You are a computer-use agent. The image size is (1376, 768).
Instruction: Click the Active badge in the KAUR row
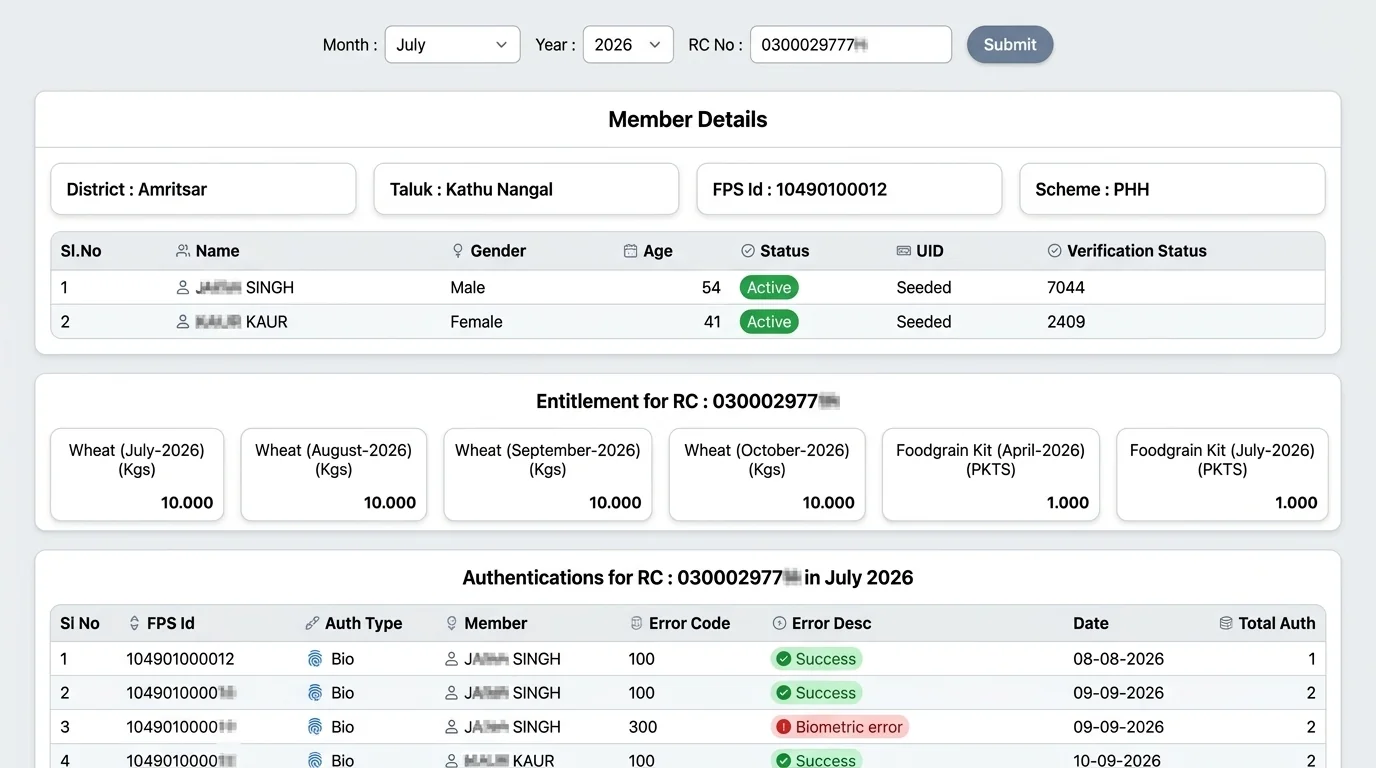(x=769, y=322)
